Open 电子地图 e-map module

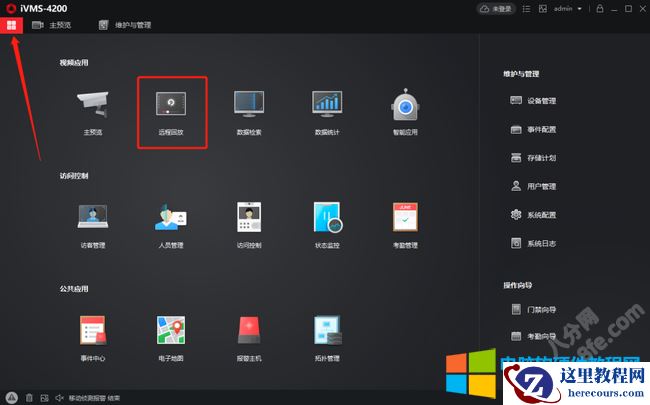(171, 339)
